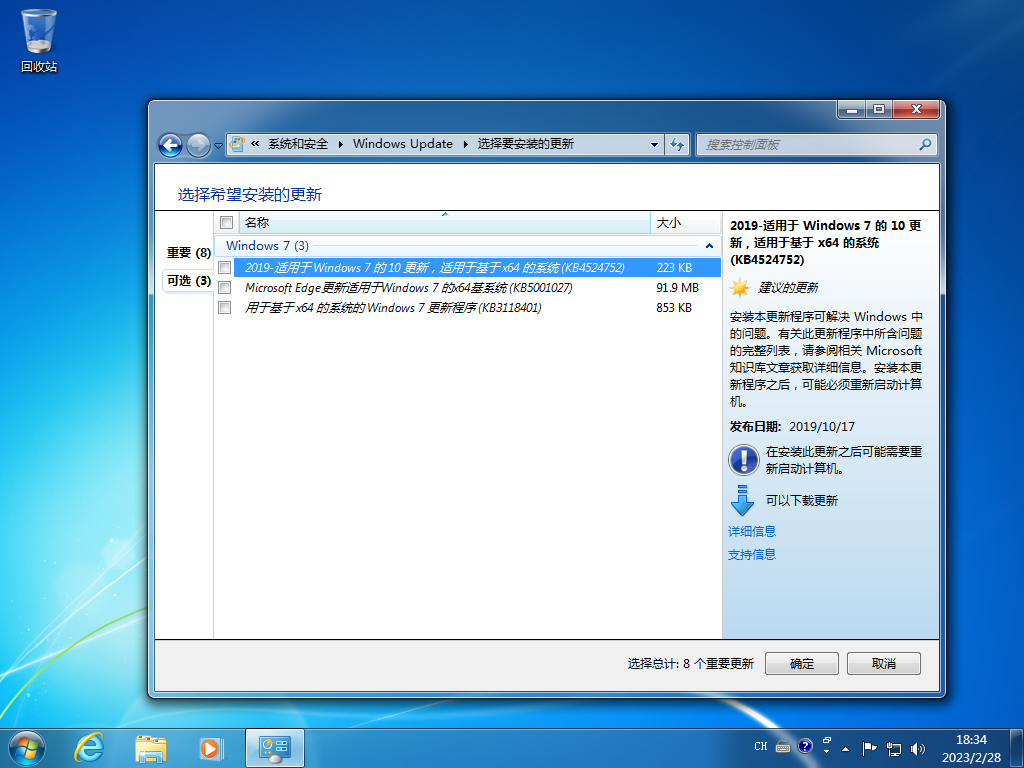Open the Recycle Bin desktop icon
The width and height of the screenshot is (1024, 768).
[39, 40]
